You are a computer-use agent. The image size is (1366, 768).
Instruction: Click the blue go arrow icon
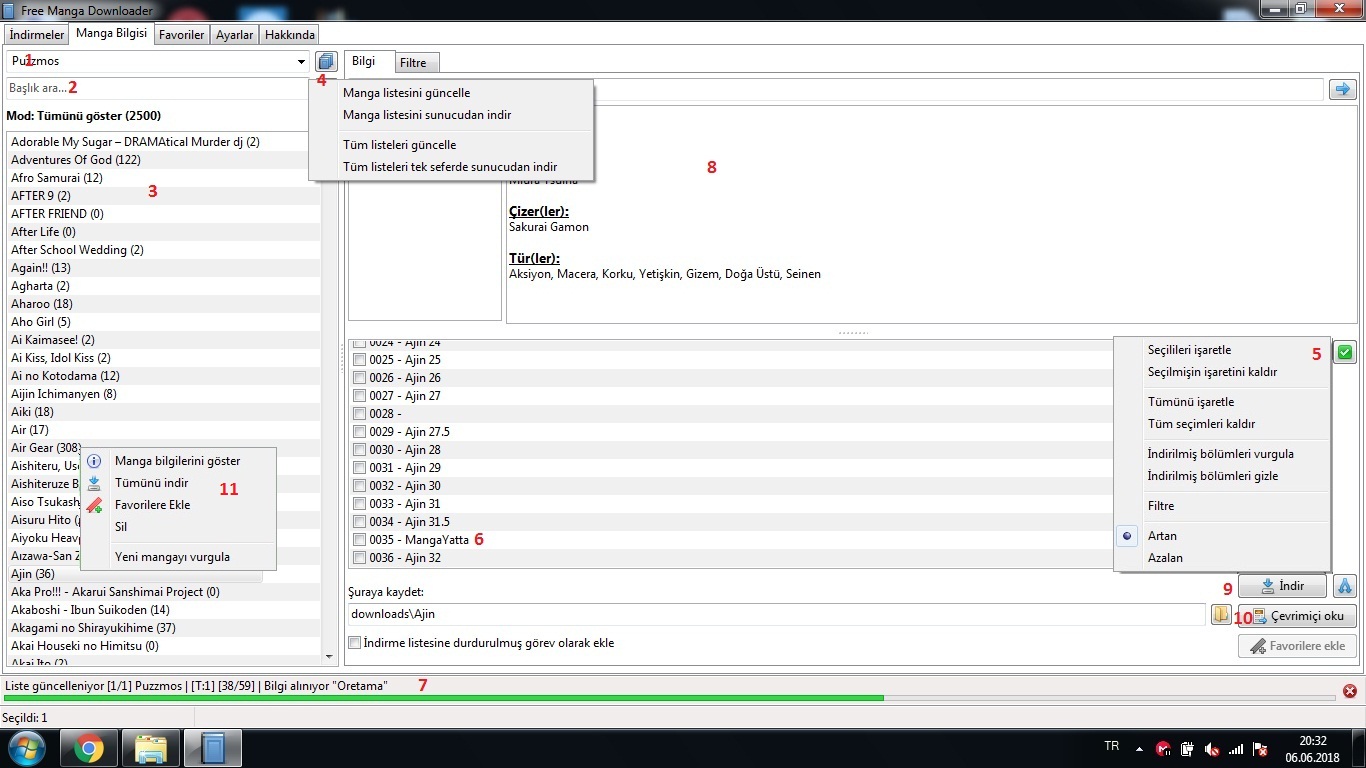click(1342, 89)
